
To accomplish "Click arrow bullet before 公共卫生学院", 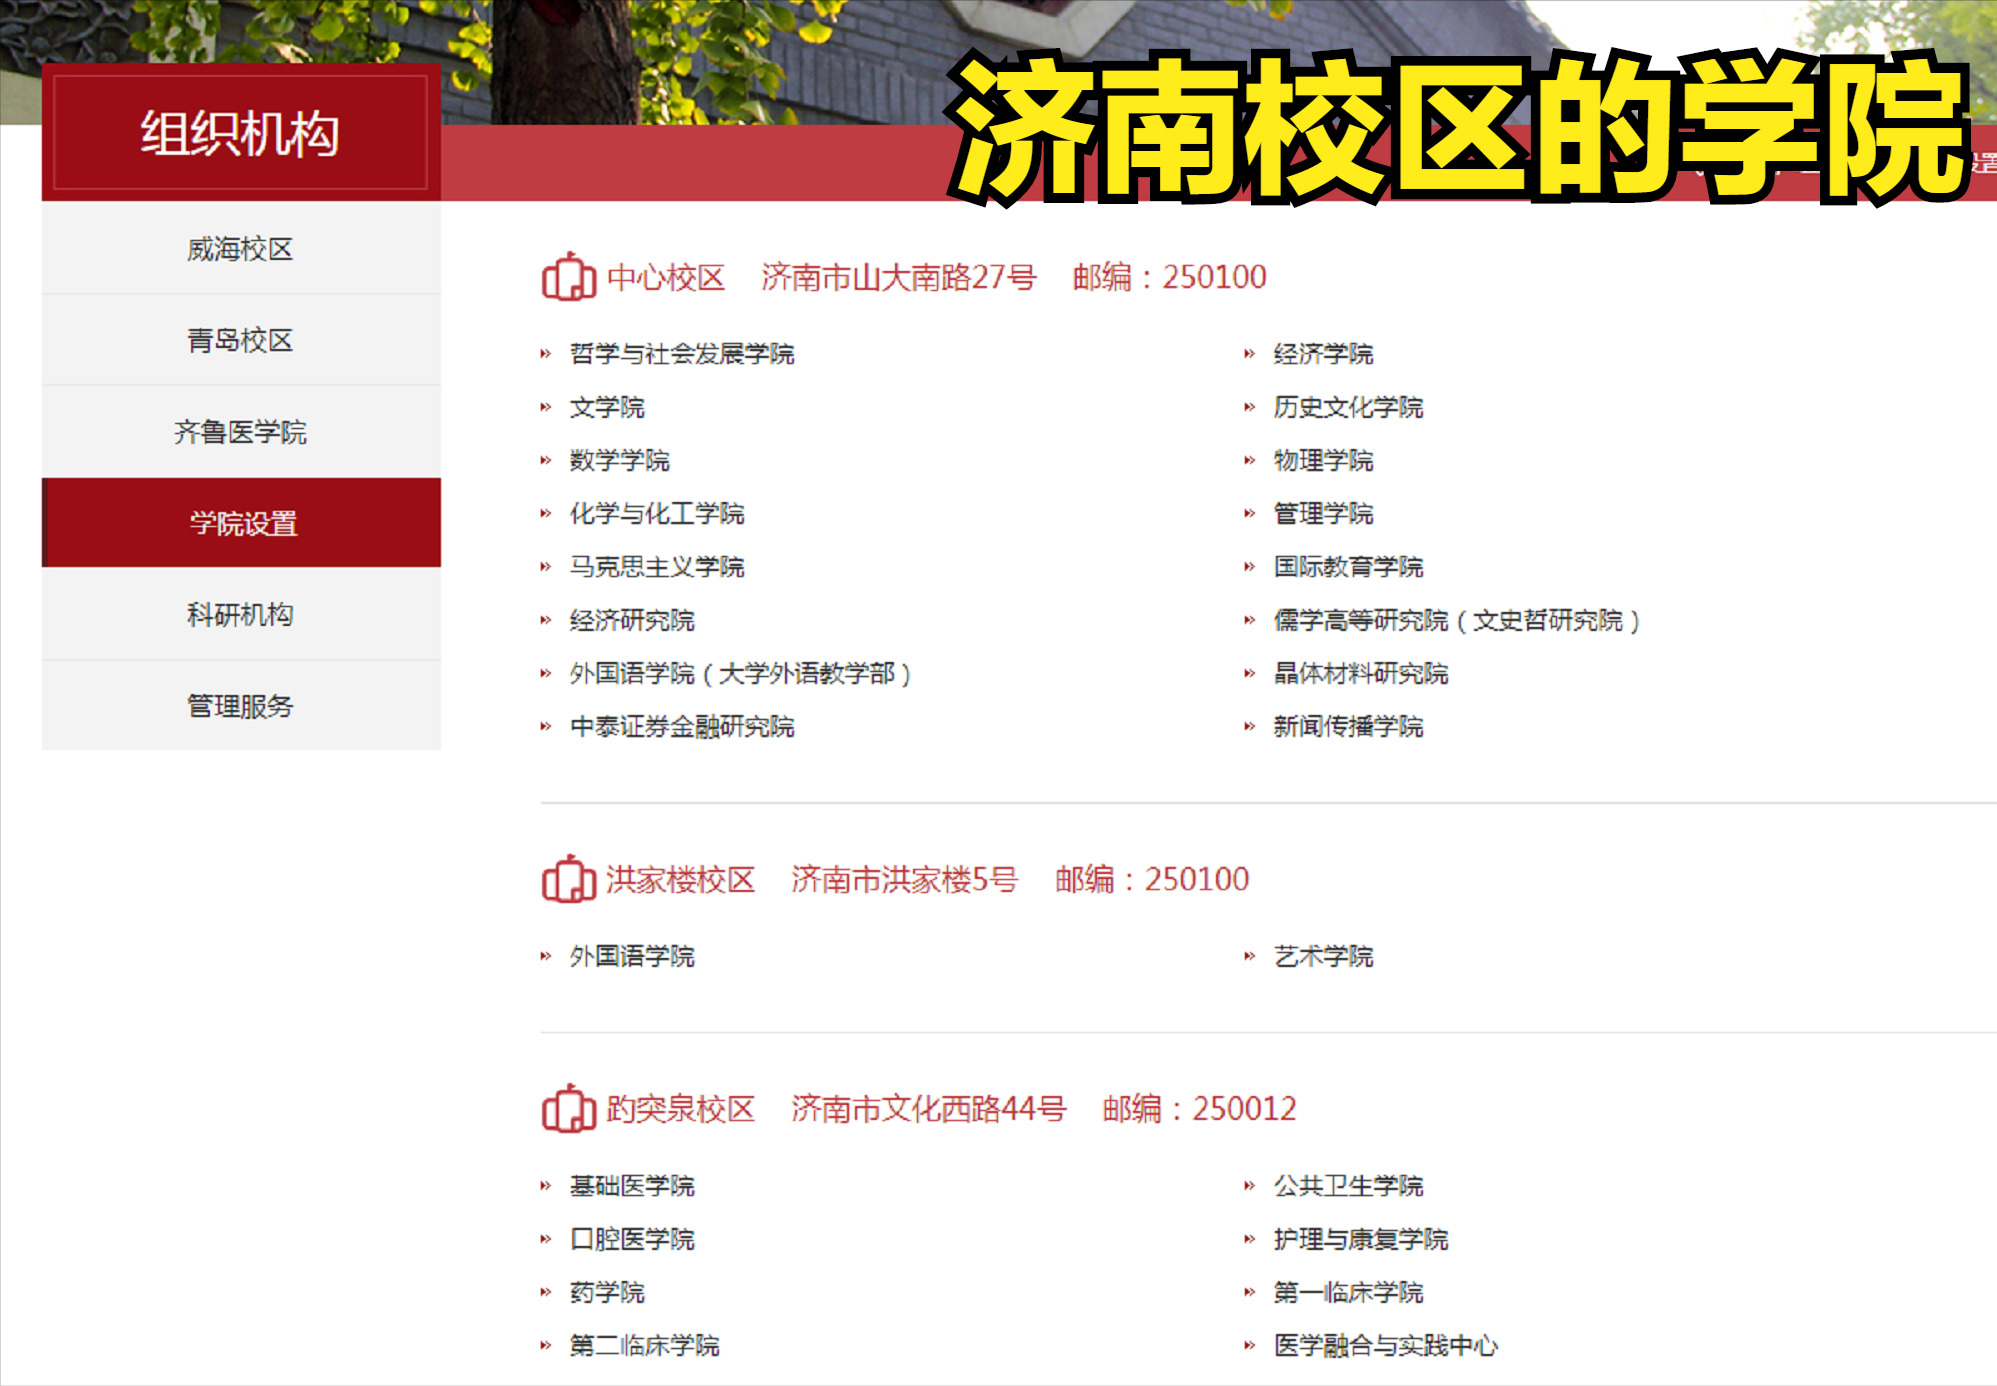I will (x=1249, y=1186).
